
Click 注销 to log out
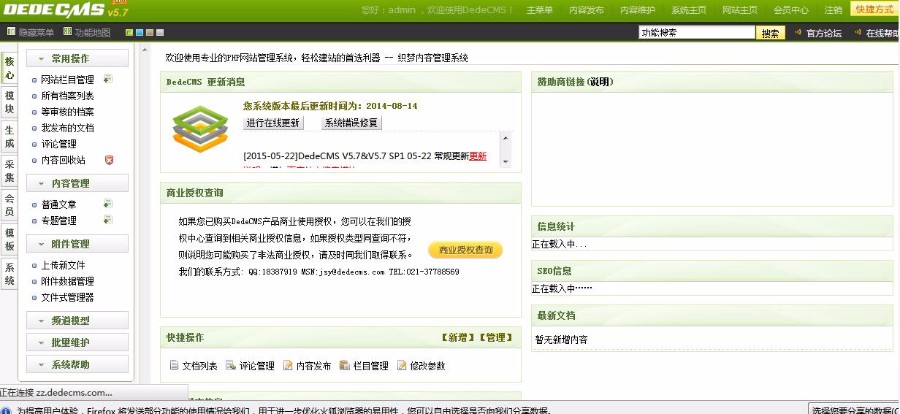click(x=833, y=10)
